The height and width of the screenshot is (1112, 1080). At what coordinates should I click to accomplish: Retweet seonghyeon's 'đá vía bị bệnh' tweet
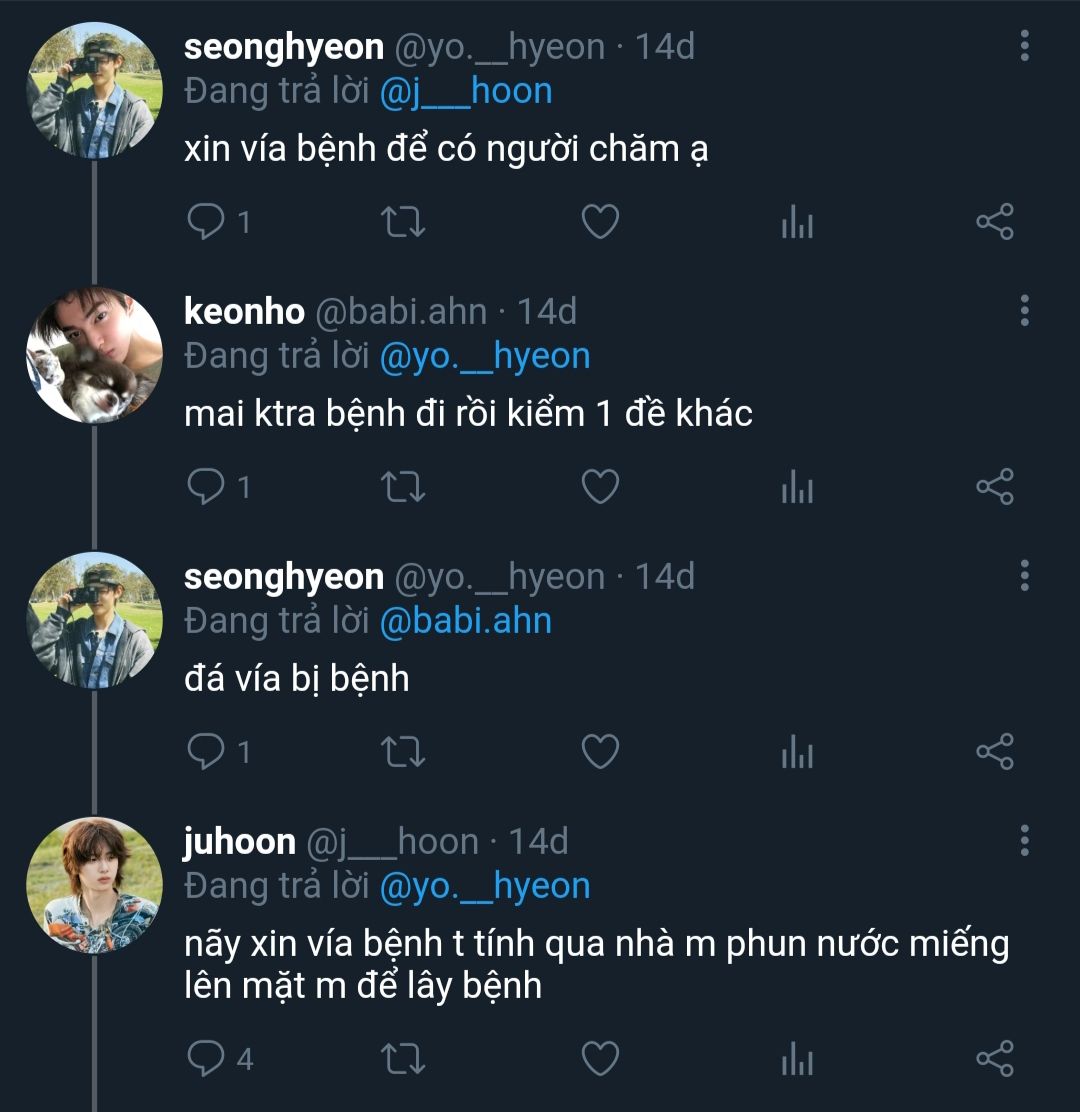pos(404,752)
